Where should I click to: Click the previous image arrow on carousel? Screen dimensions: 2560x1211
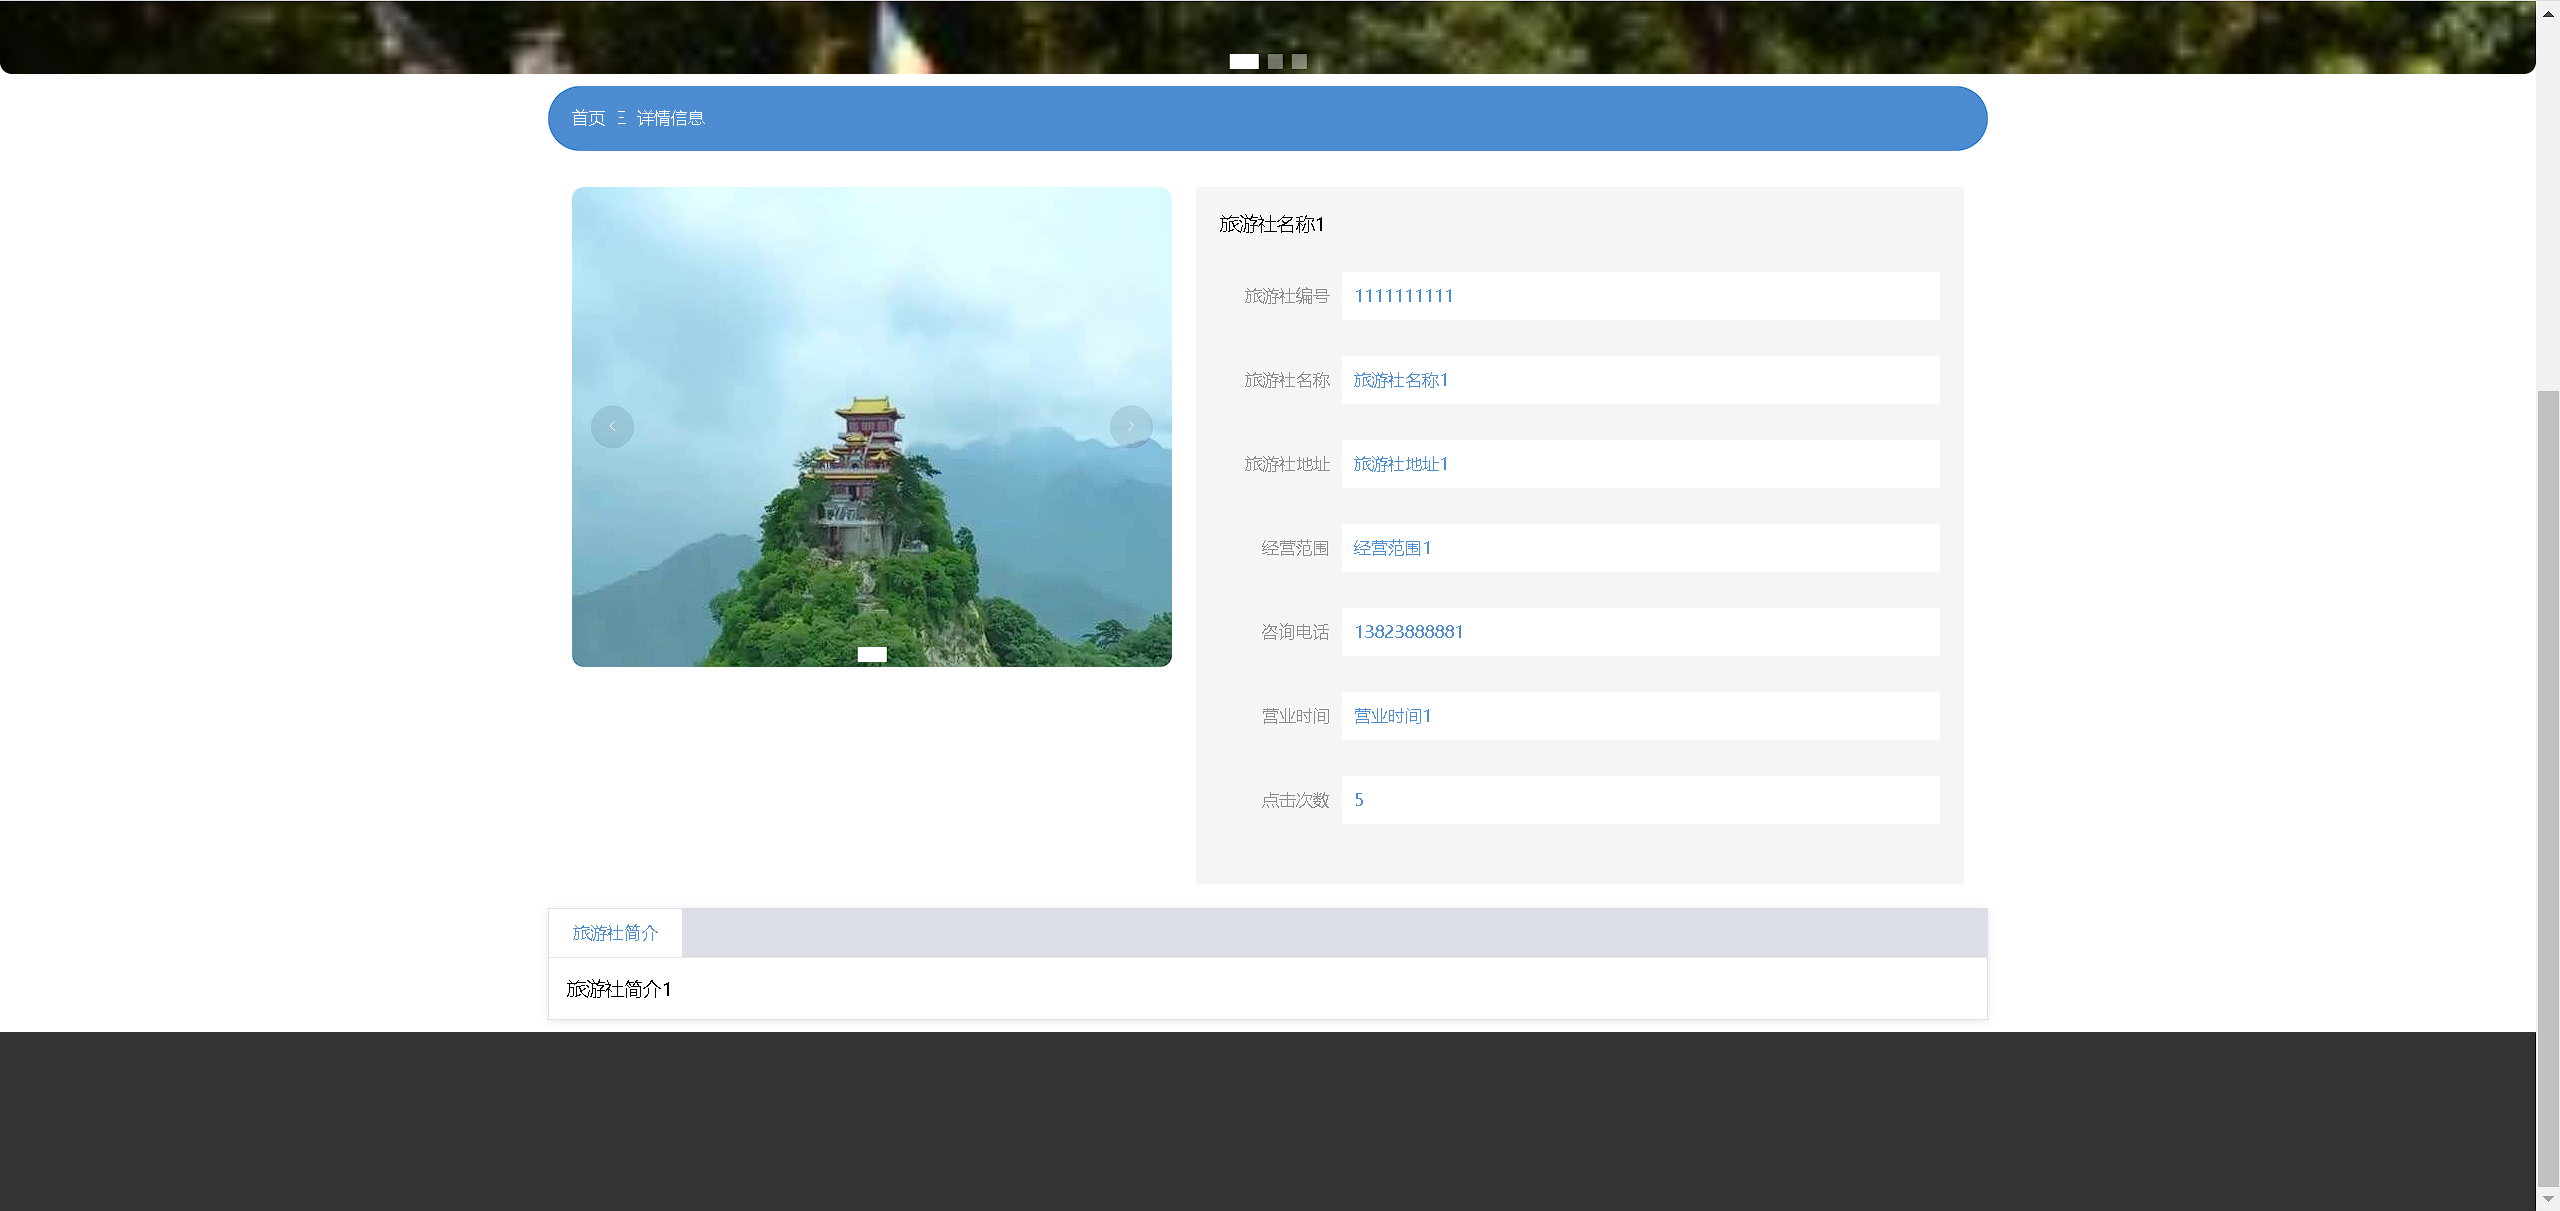point(612,427)
